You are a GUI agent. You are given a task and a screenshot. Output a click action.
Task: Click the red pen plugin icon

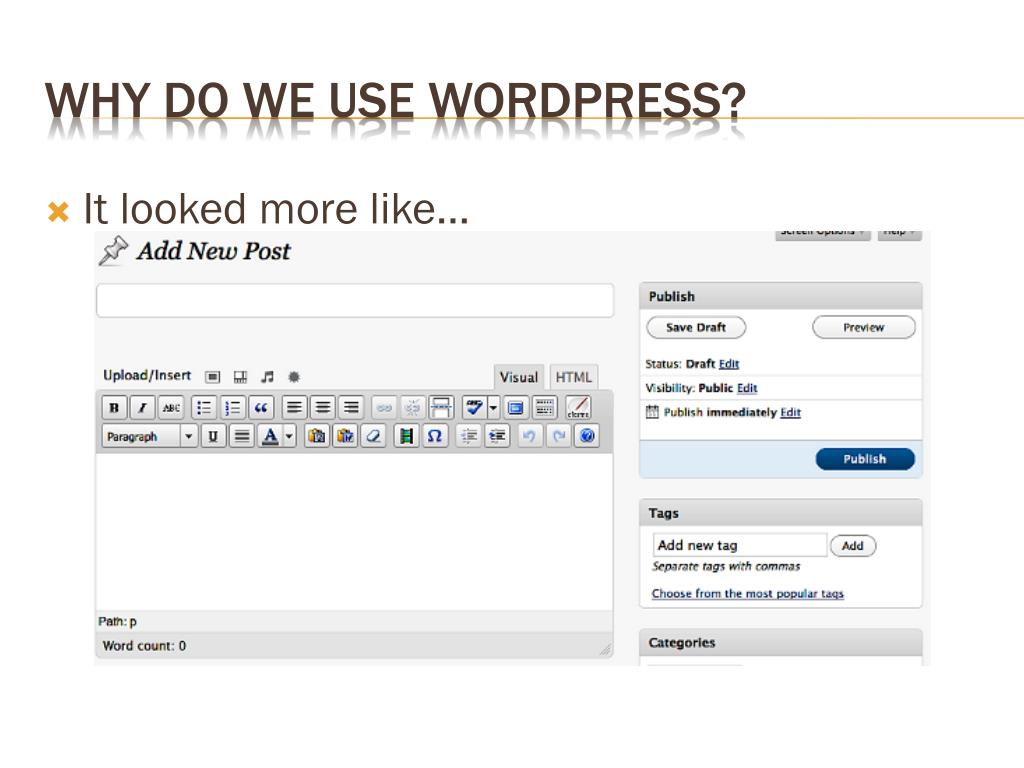pyautogui.click(x=578, y=408)
